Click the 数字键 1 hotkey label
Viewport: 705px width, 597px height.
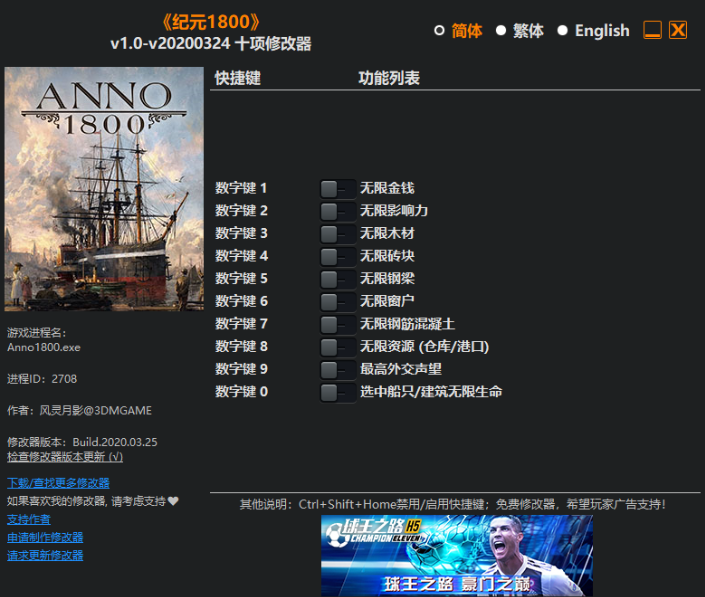click(x=241, y=188)
